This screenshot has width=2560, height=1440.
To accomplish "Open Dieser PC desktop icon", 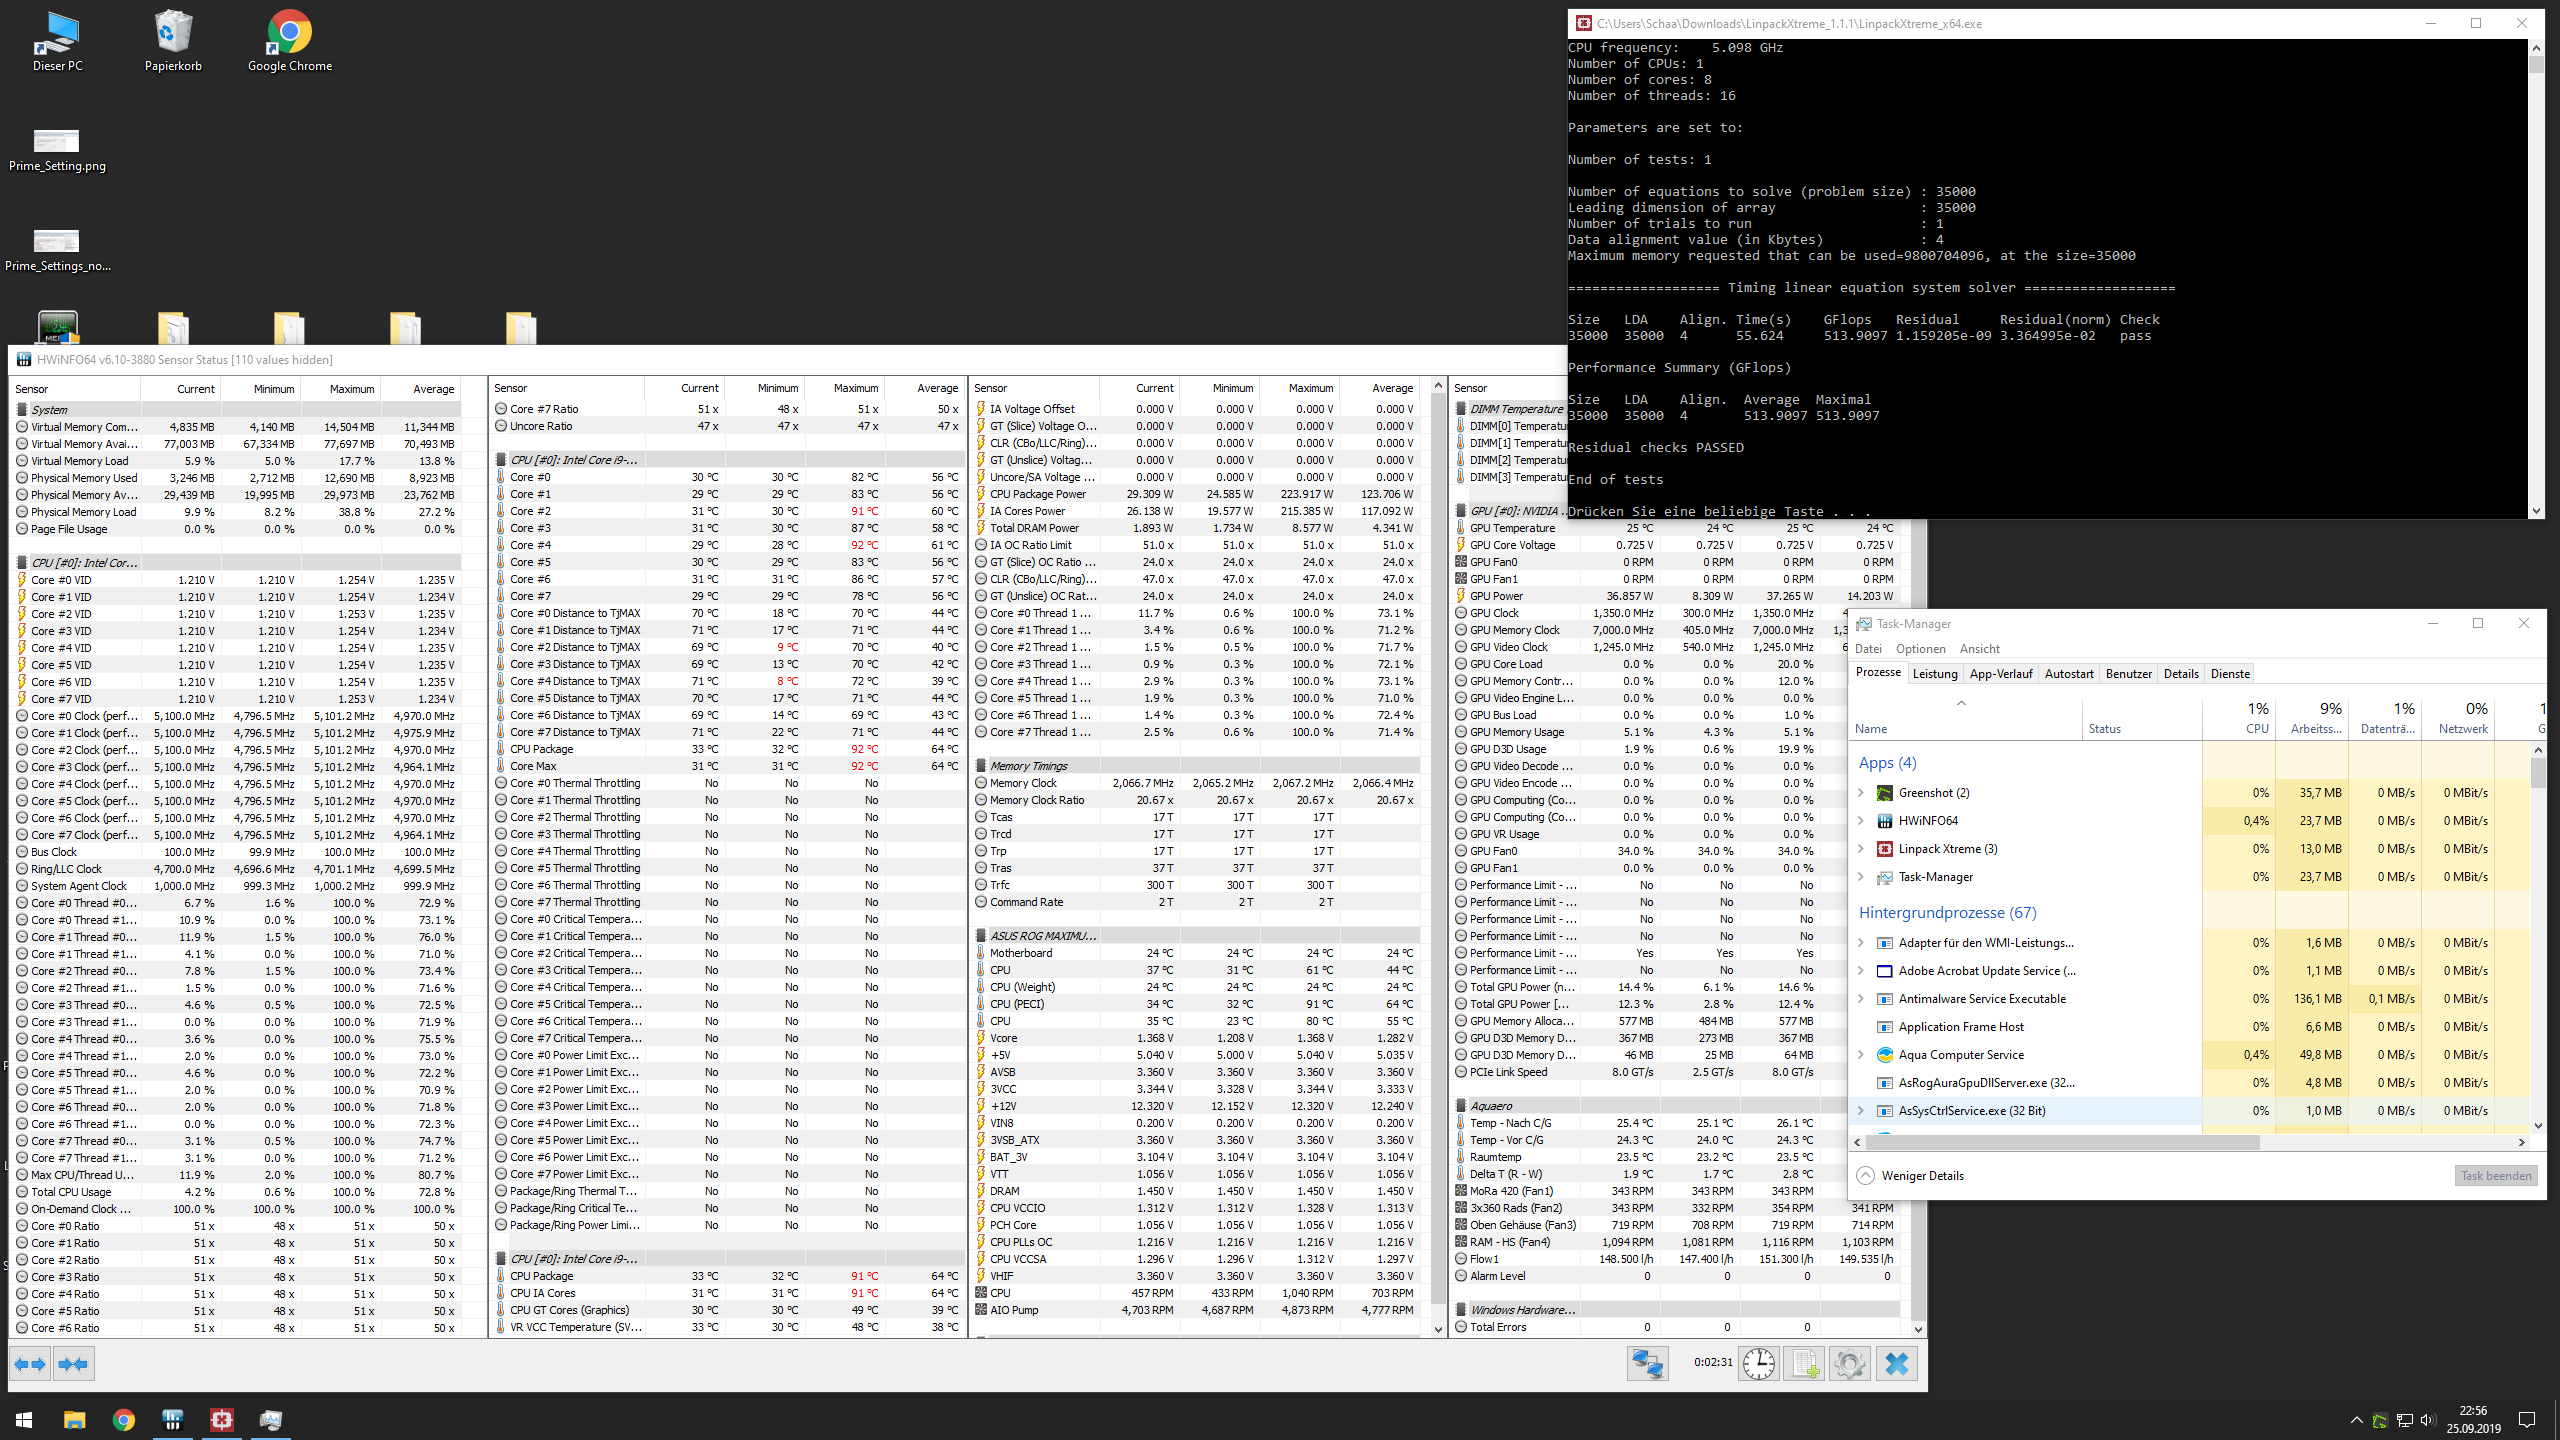I will click(58, 42).
